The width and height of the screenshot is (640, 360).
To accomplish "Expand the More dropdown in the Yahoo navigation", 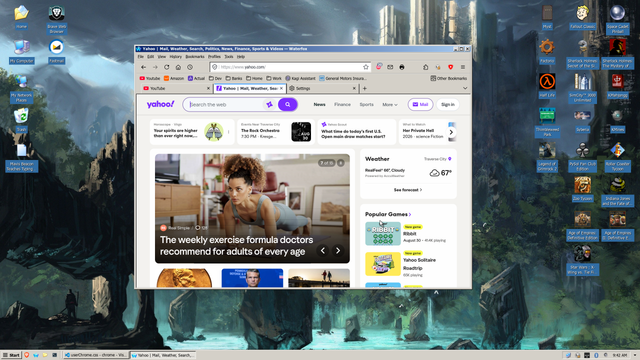I will click(390, 104).
